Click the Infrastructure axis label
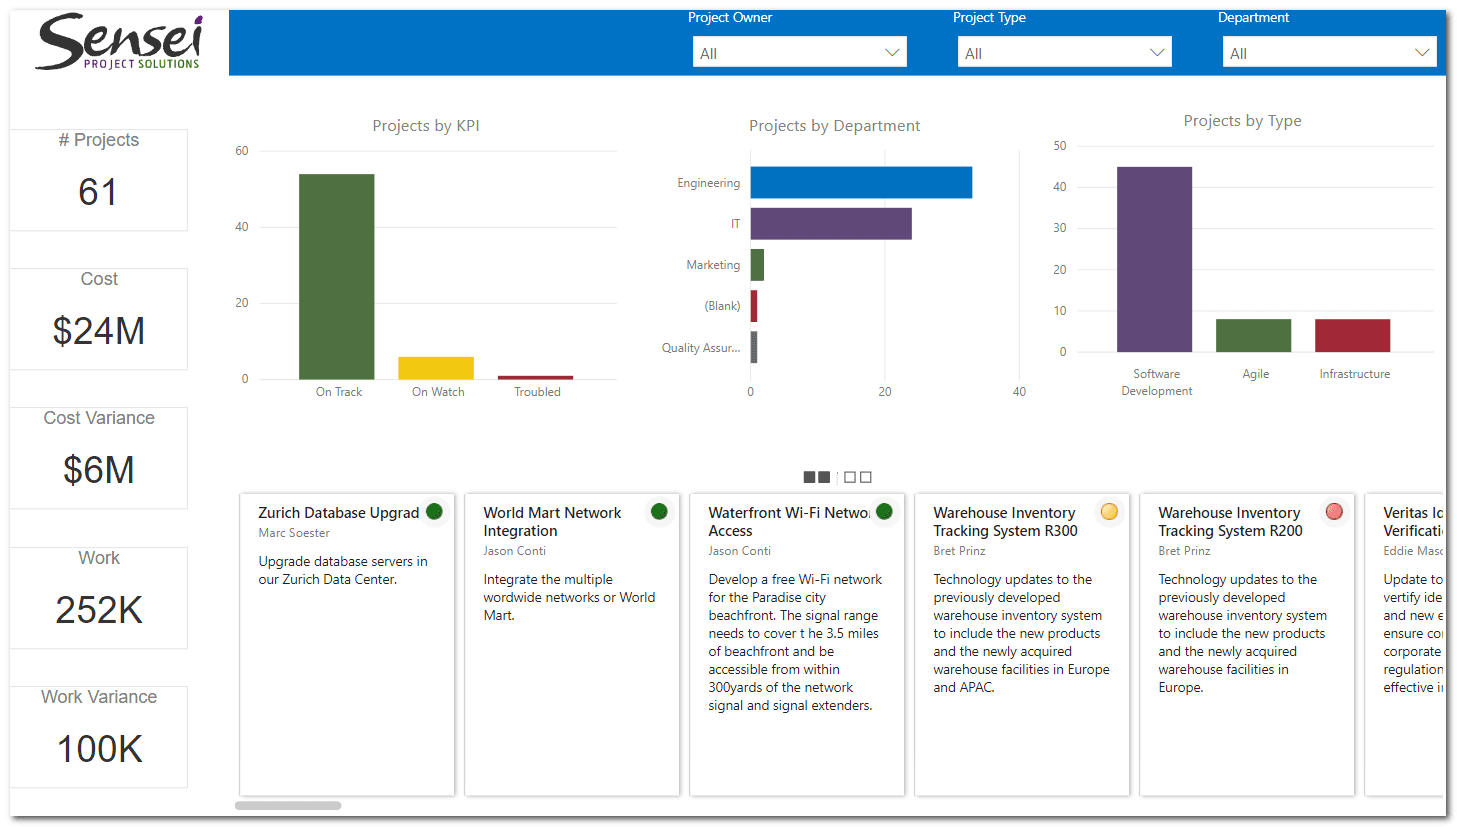The image size is (1457, 827). tap(1354, 374)
